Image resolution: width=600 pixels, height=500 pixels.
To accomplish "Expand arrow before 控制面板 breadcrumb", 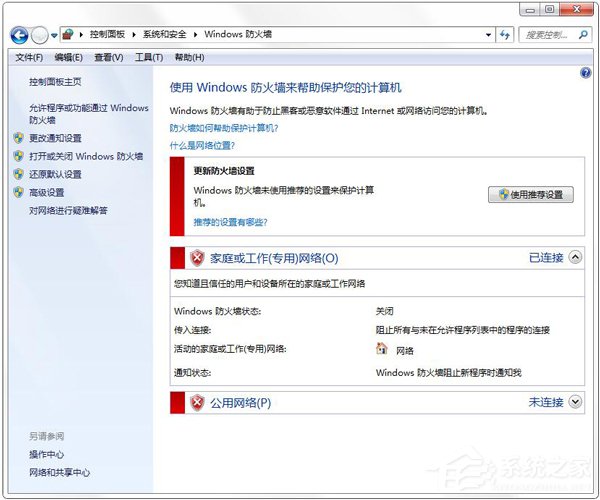I will click(81, 35).
